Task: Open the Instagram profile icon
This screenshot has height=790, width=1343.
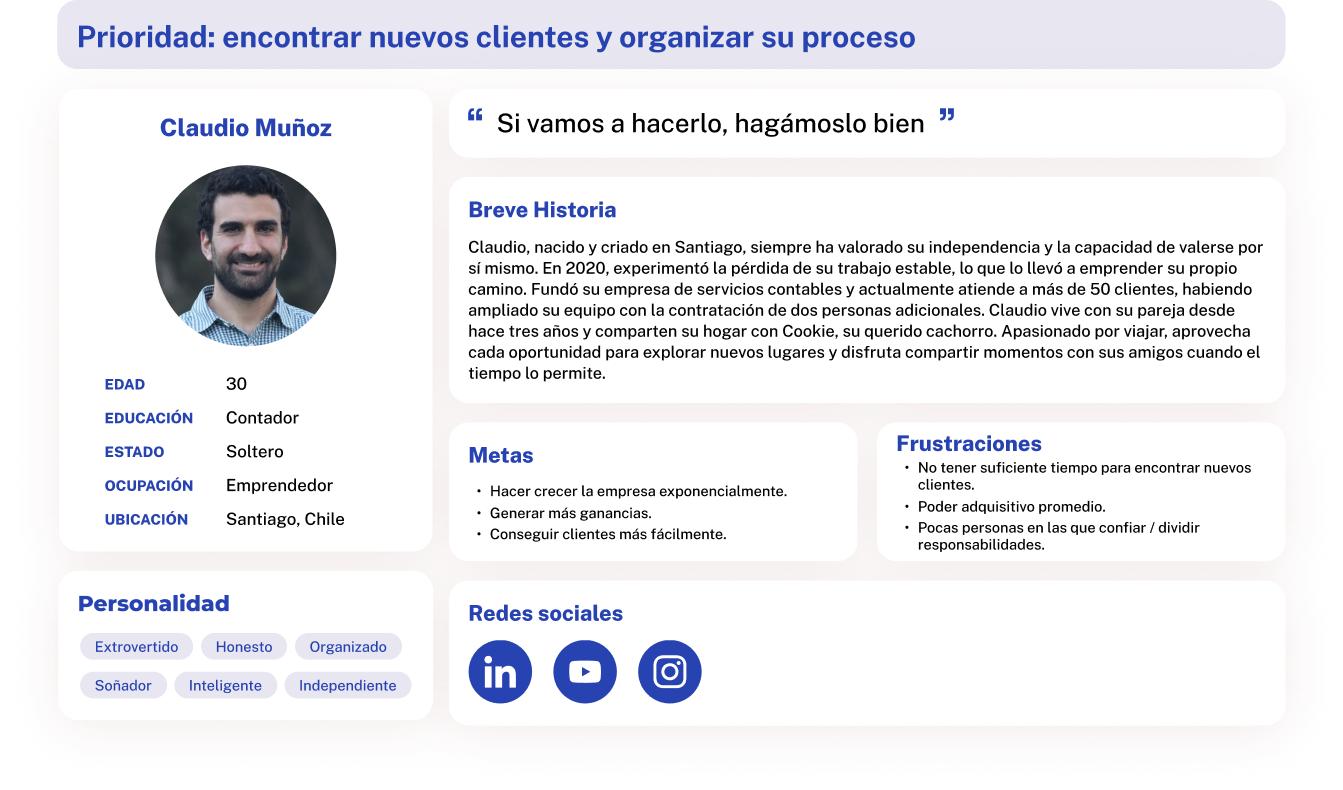Action: 670,671
